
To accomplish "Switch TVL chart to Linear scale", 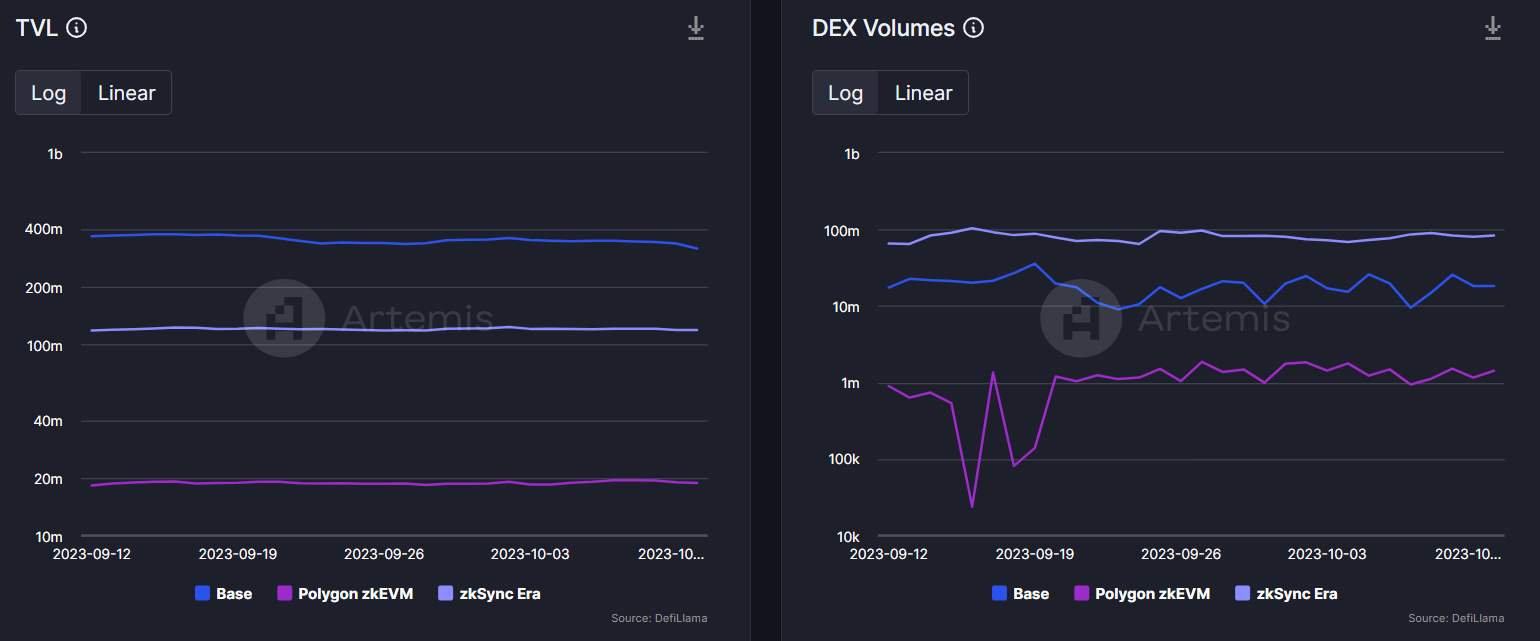I will pyautogui.click(x=126, y=93).
